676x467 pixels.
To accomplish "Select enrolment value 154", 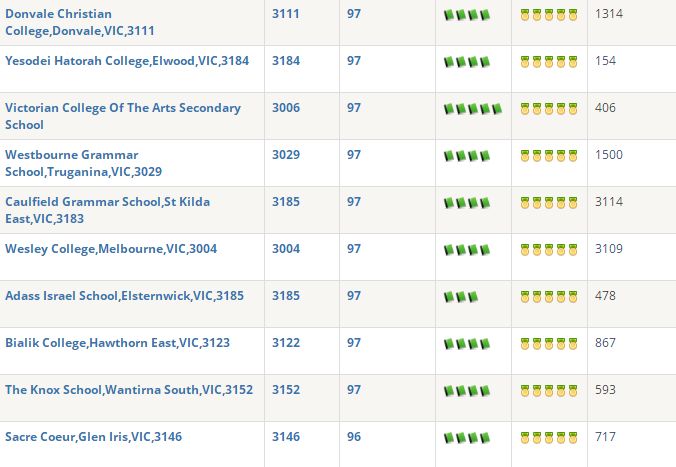I will pos(605,61).
